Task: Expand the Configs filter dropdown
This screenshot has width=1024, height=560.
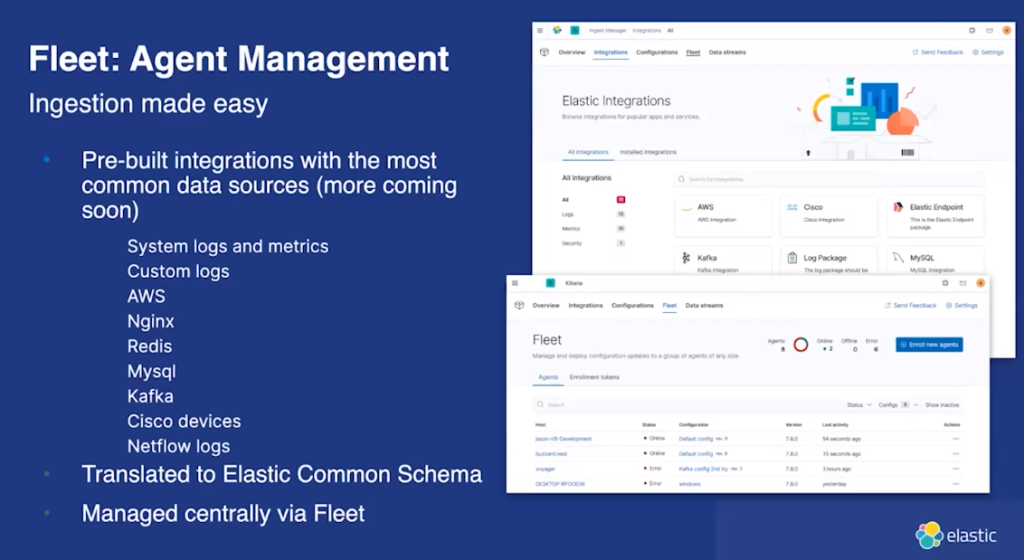Action: 898,405
